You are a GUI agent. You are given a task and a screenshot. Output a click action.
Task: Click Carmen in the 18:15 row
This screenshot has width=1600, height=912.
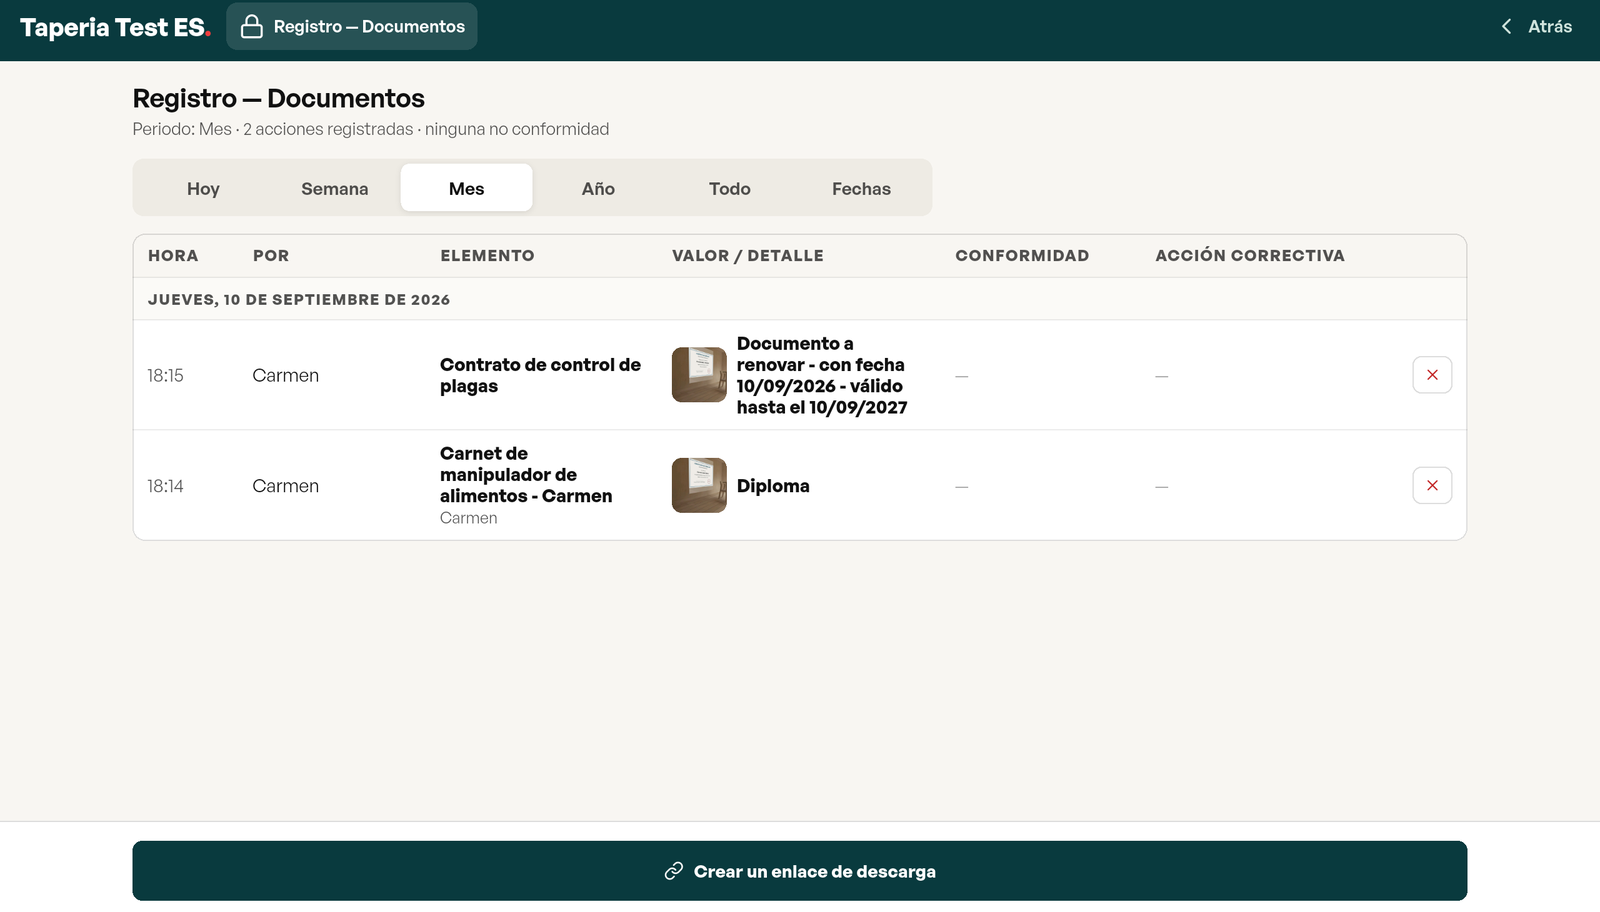(x=286, y=375)
